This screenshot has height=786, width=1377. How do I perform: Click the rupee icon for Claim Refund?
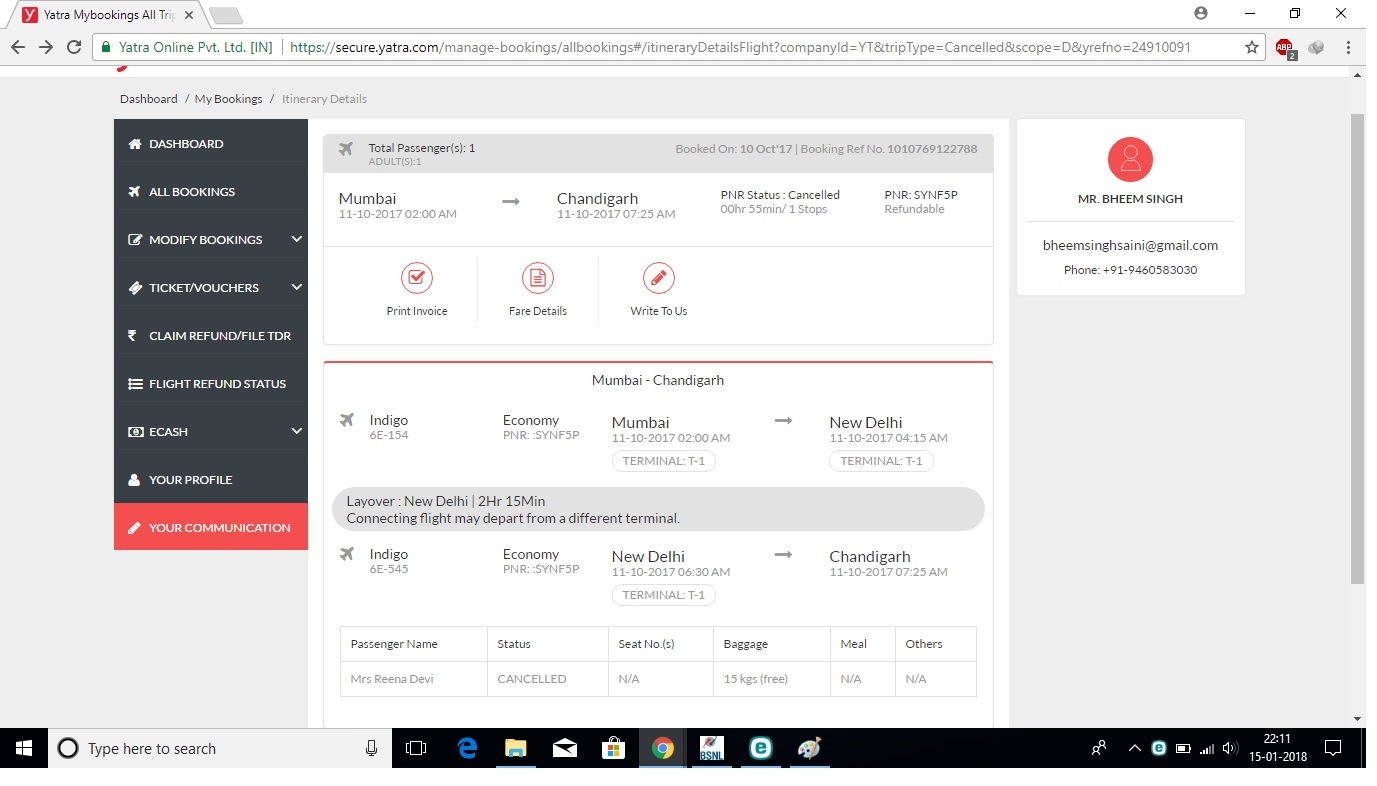pos(132,336)
